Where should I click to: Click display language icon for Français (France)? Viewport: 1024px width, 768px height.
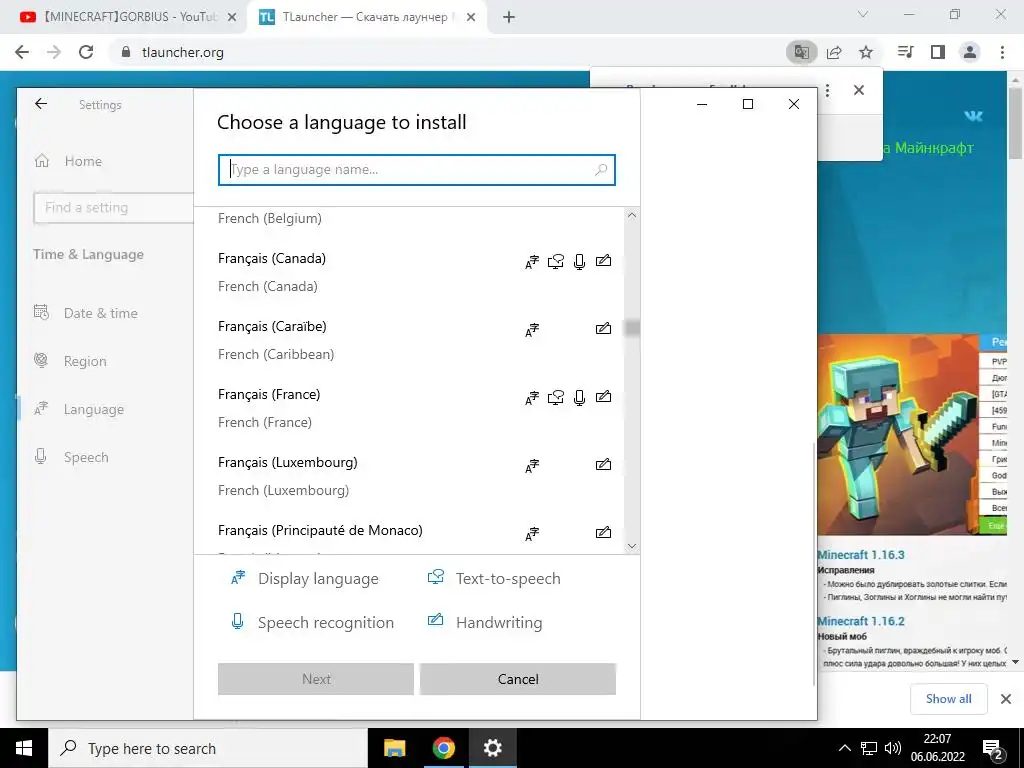tap(532, 398)
